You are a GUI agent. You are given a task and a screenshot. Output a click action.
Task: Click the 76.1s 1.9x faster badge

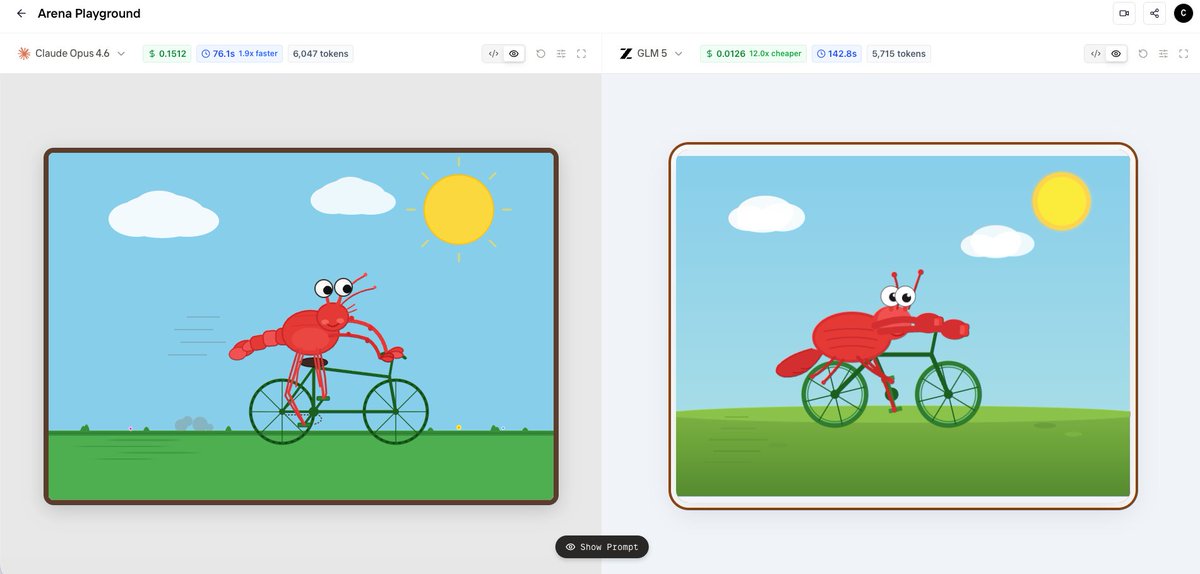pos(240,54)
